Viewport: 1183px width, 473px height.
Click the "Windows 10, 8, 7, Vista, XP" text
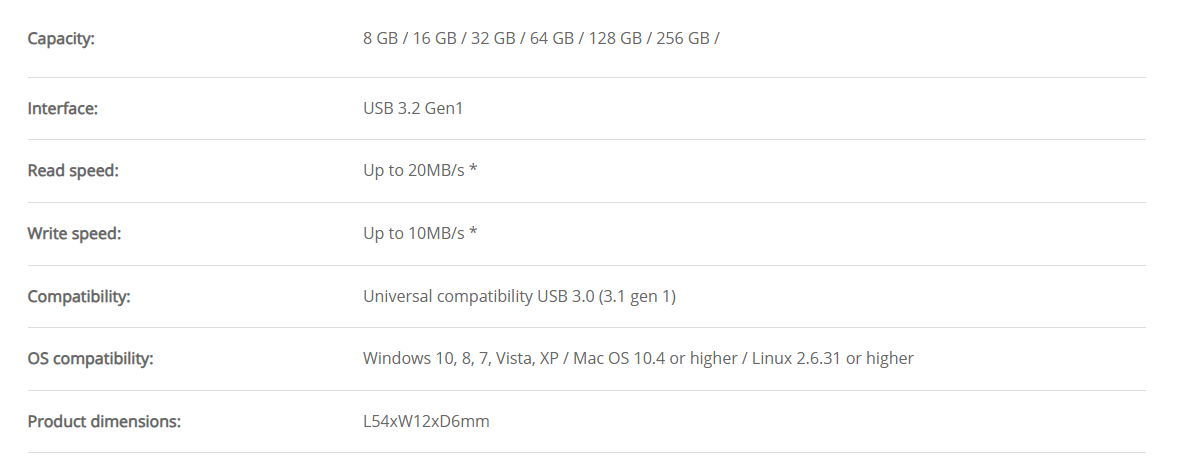460,358
